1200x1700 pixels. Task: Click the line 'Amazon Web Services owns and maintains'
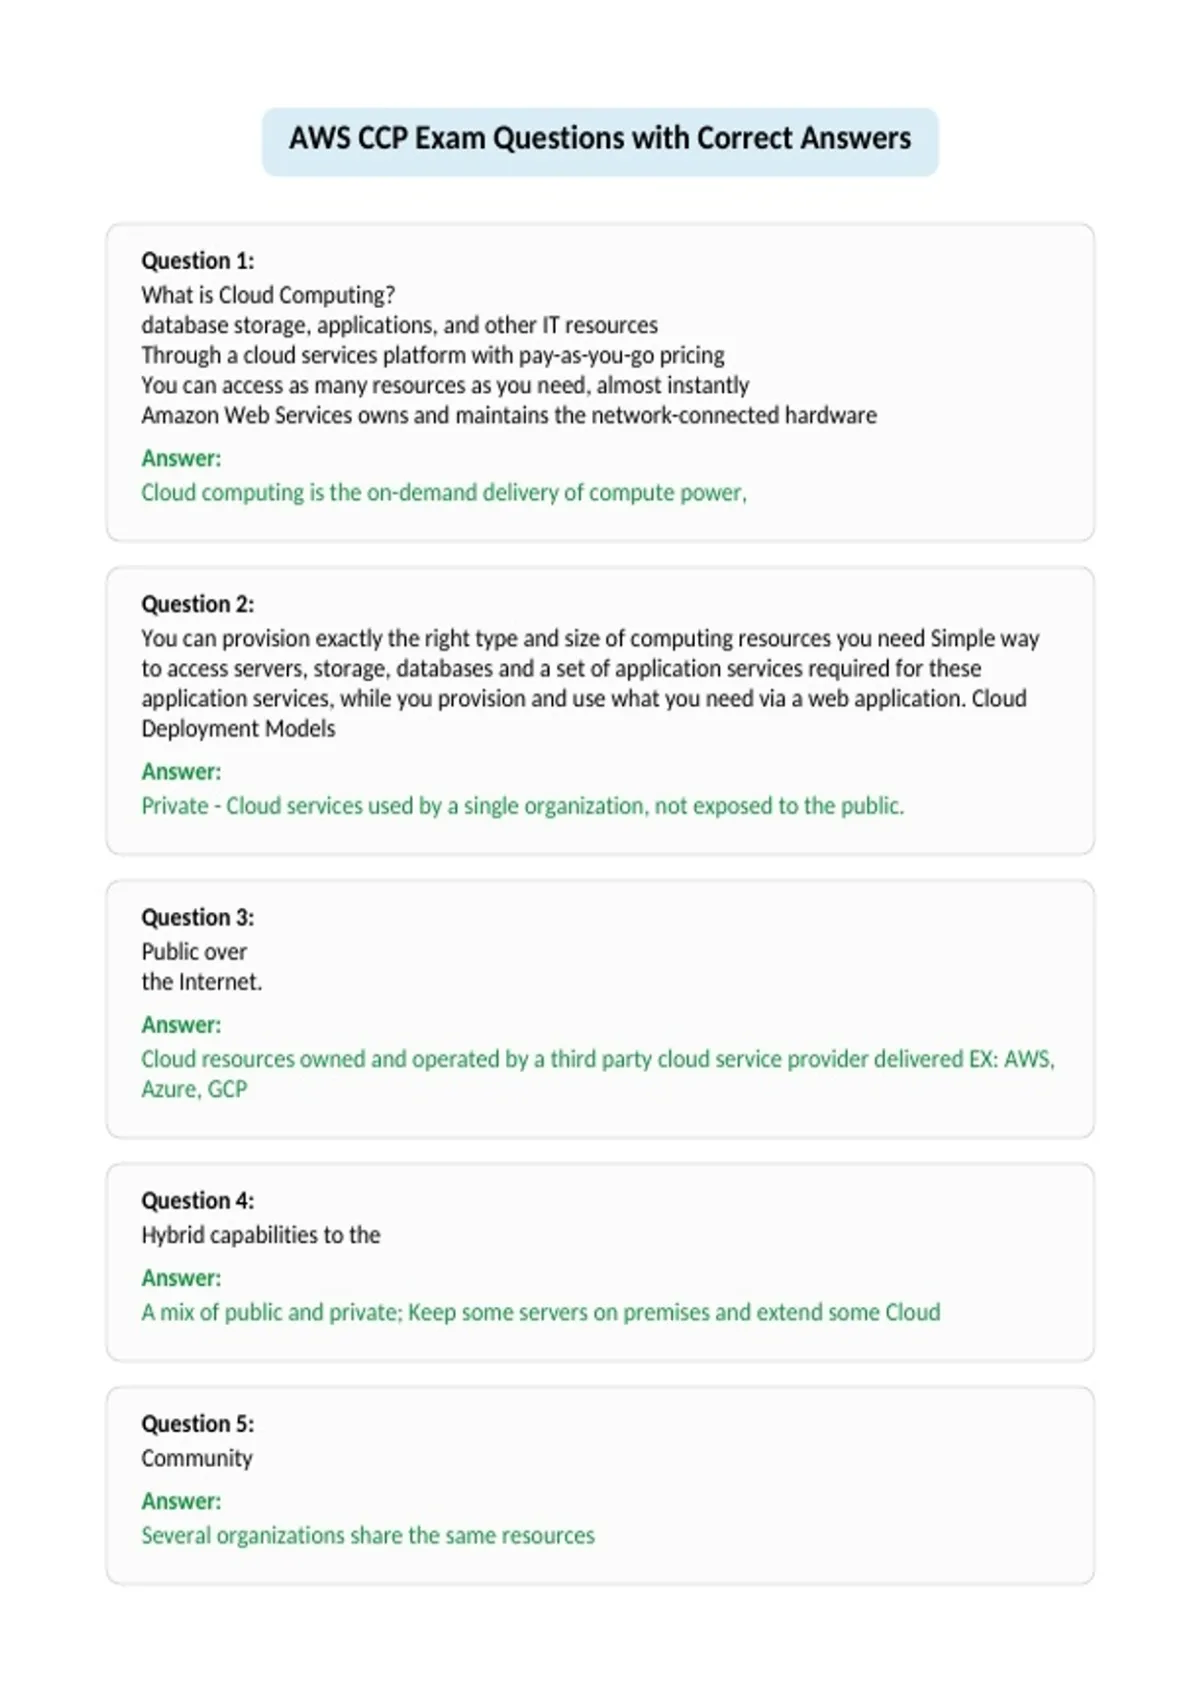[509, 415]
